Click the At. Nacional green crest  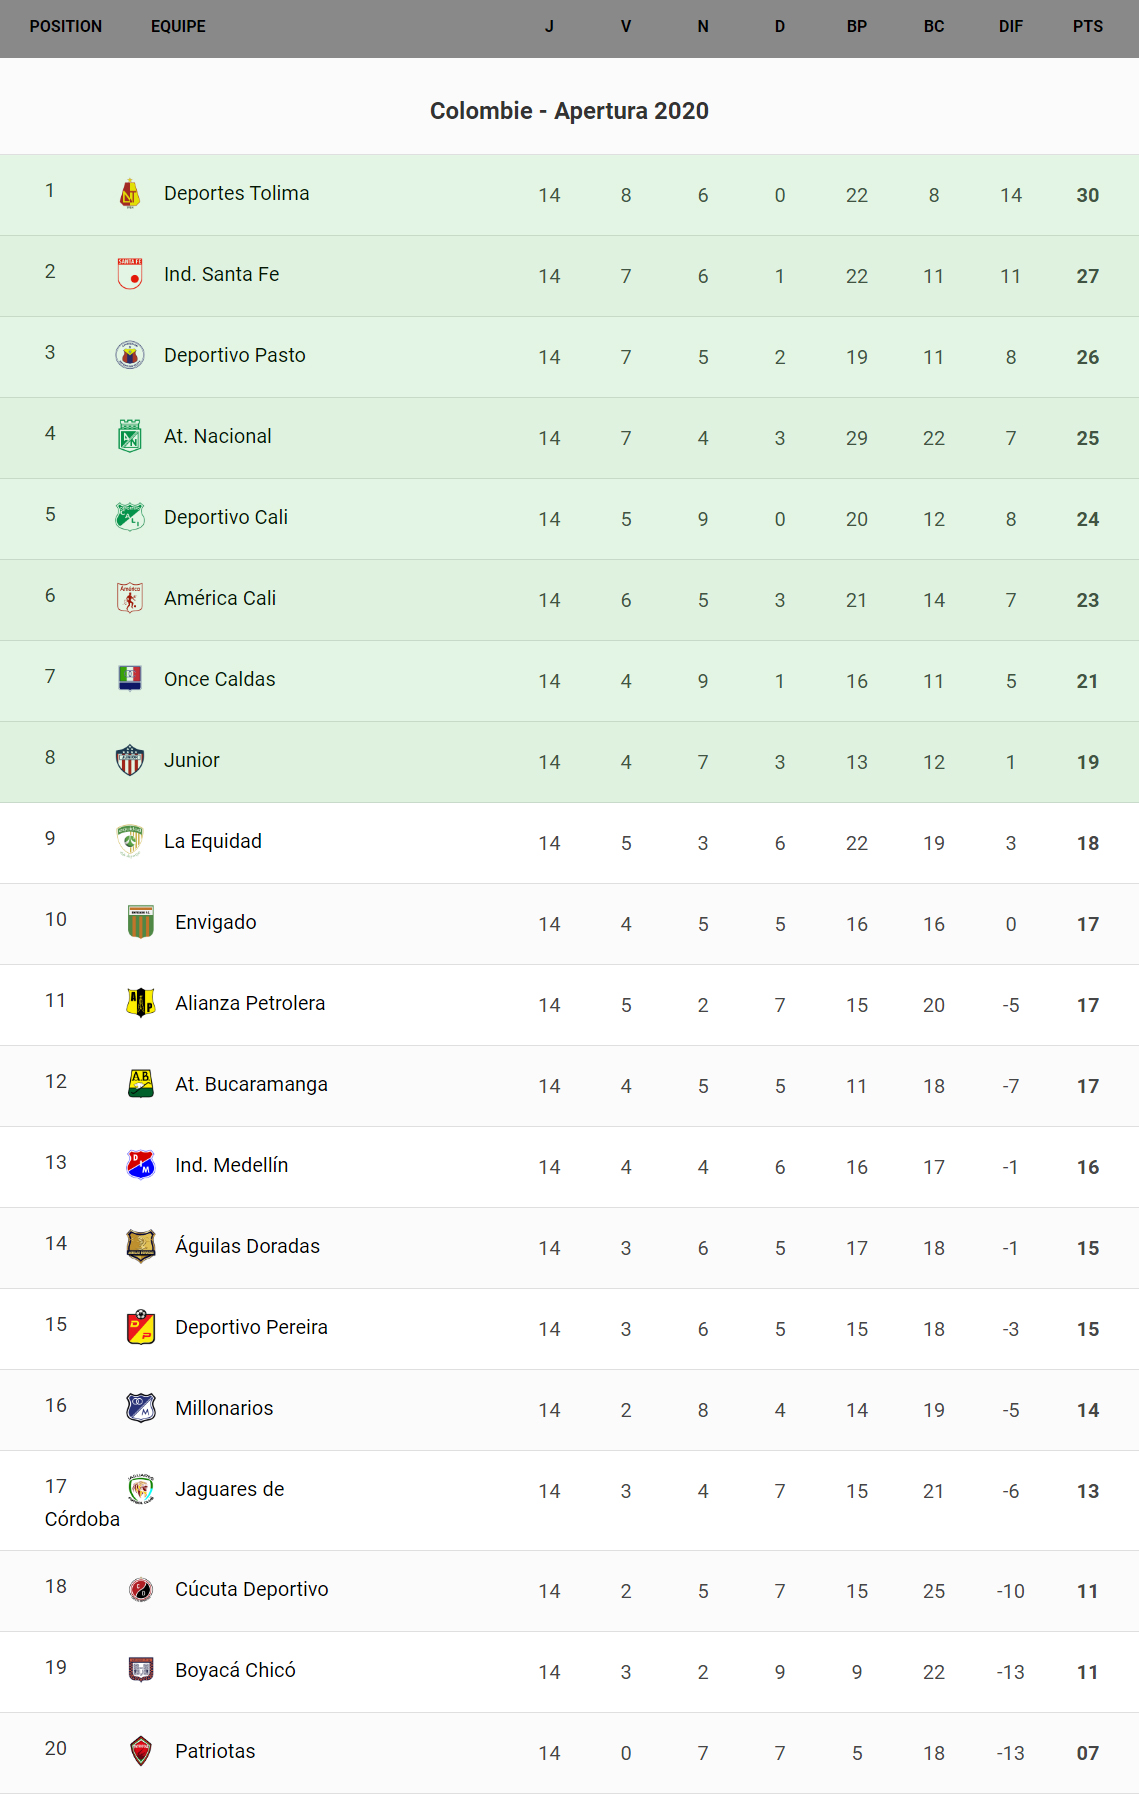pyautogui.click(x=130, y=436)
